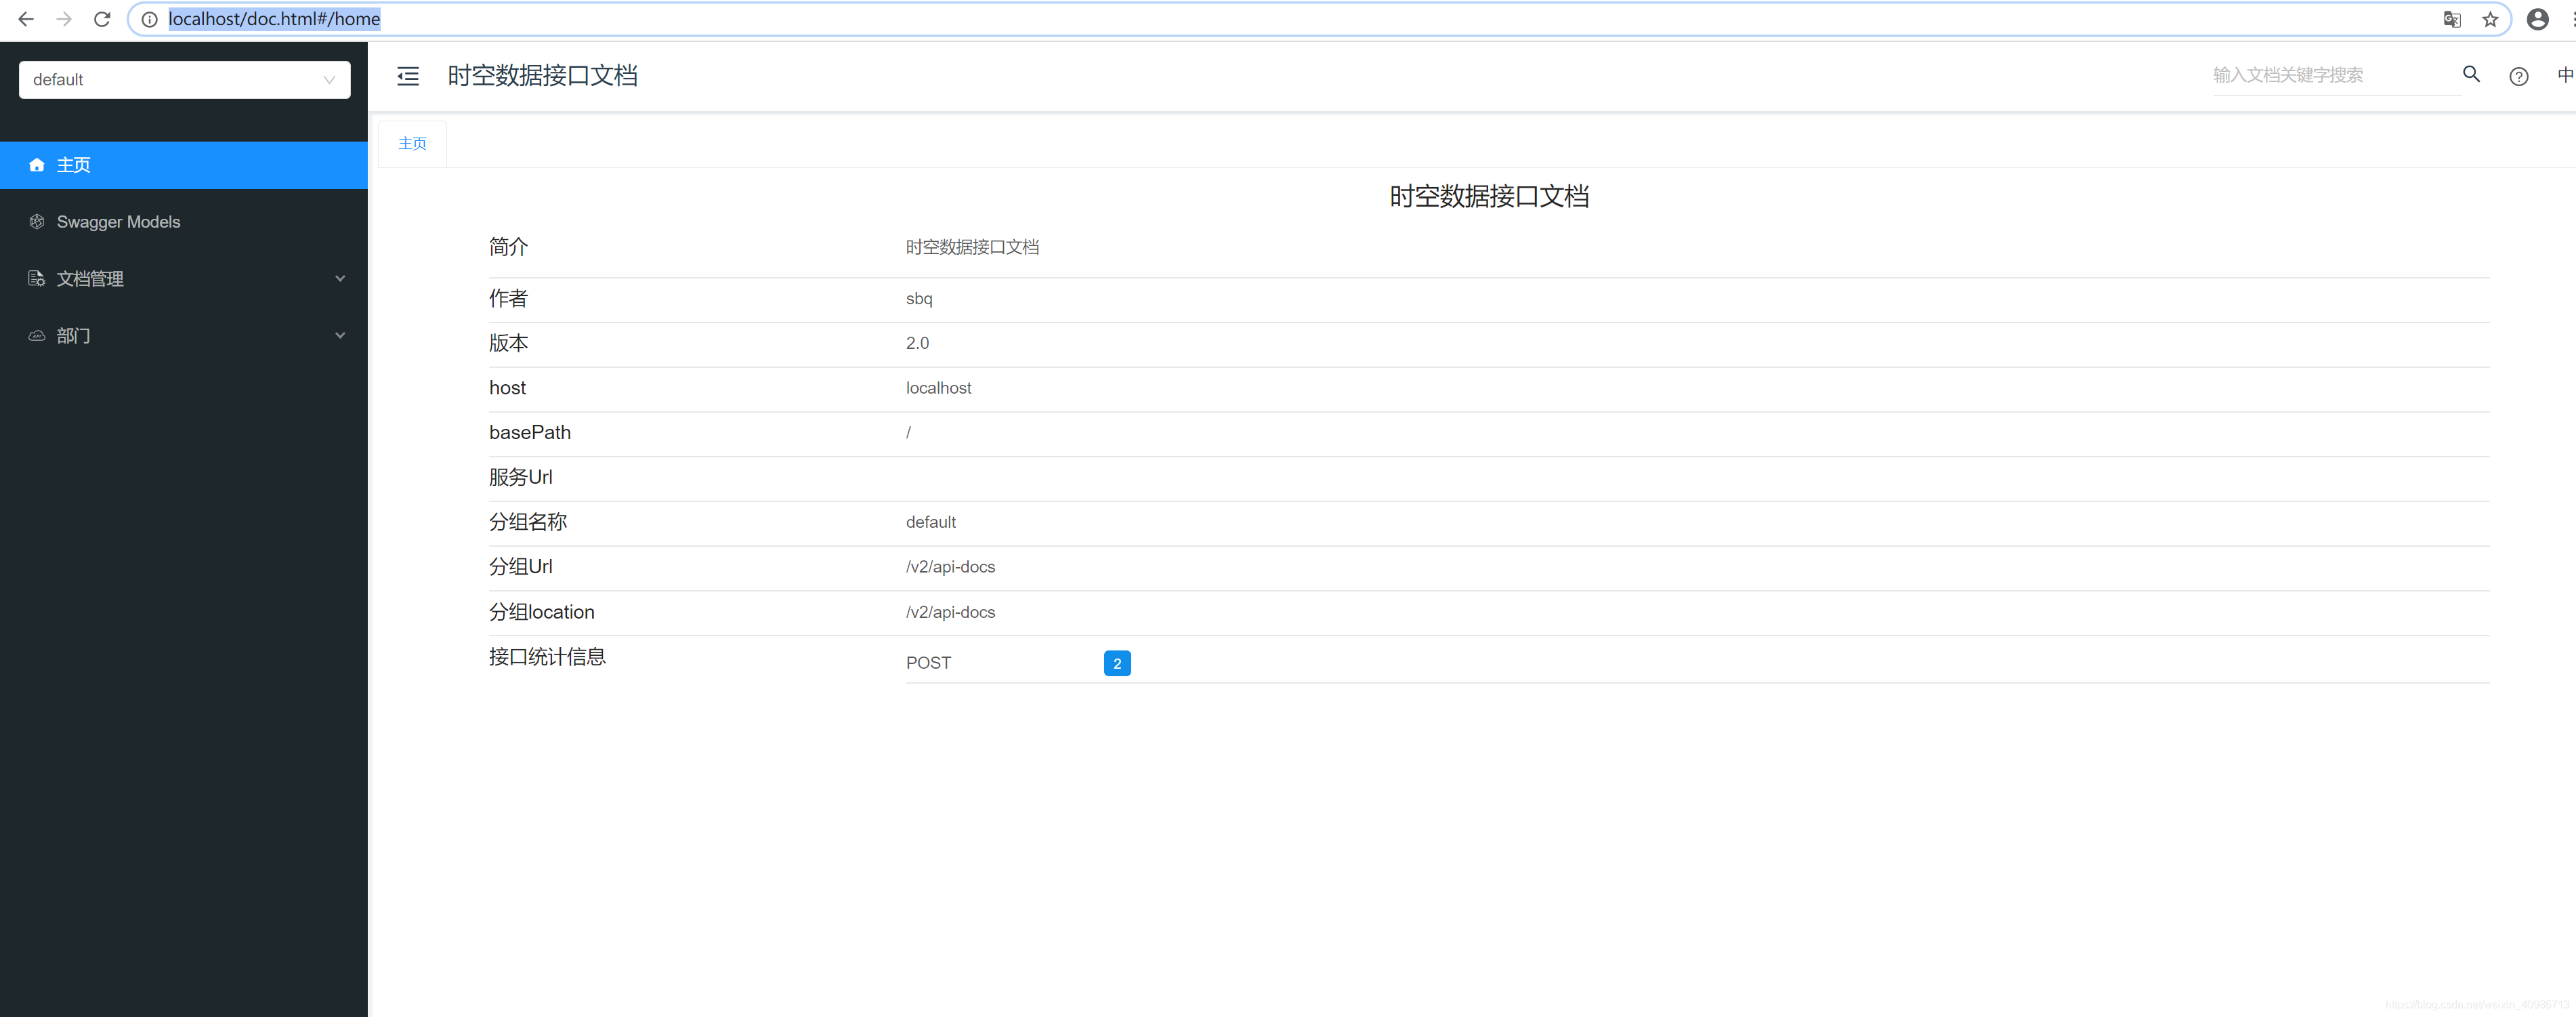Open the default group dropdown

184,80
